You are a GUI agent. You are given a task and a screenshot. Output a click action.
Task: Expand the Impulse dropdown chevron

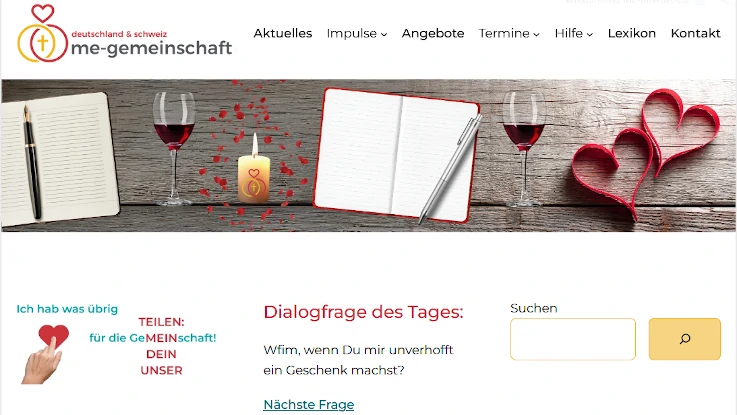384,34
